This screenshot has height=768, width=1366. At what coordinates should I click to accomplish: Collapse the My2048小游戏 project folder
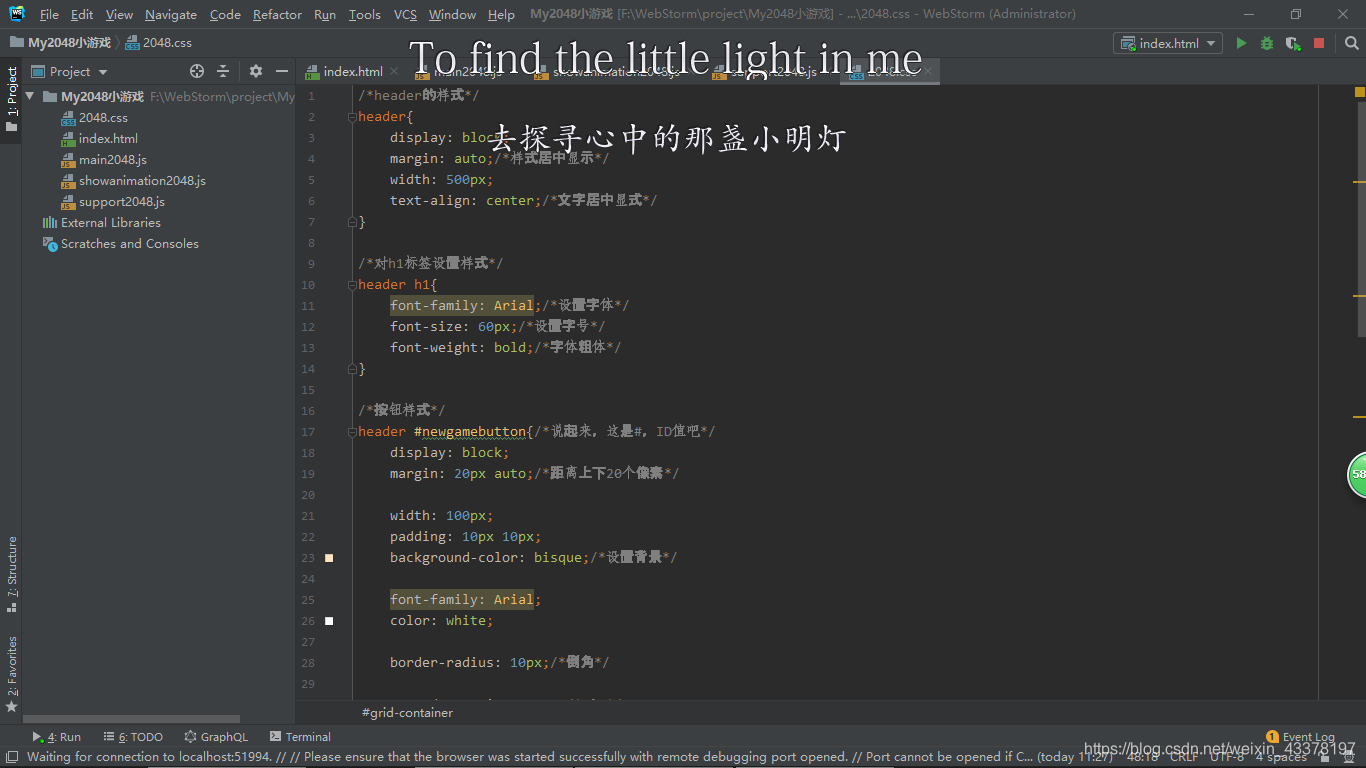coord(28,96)
